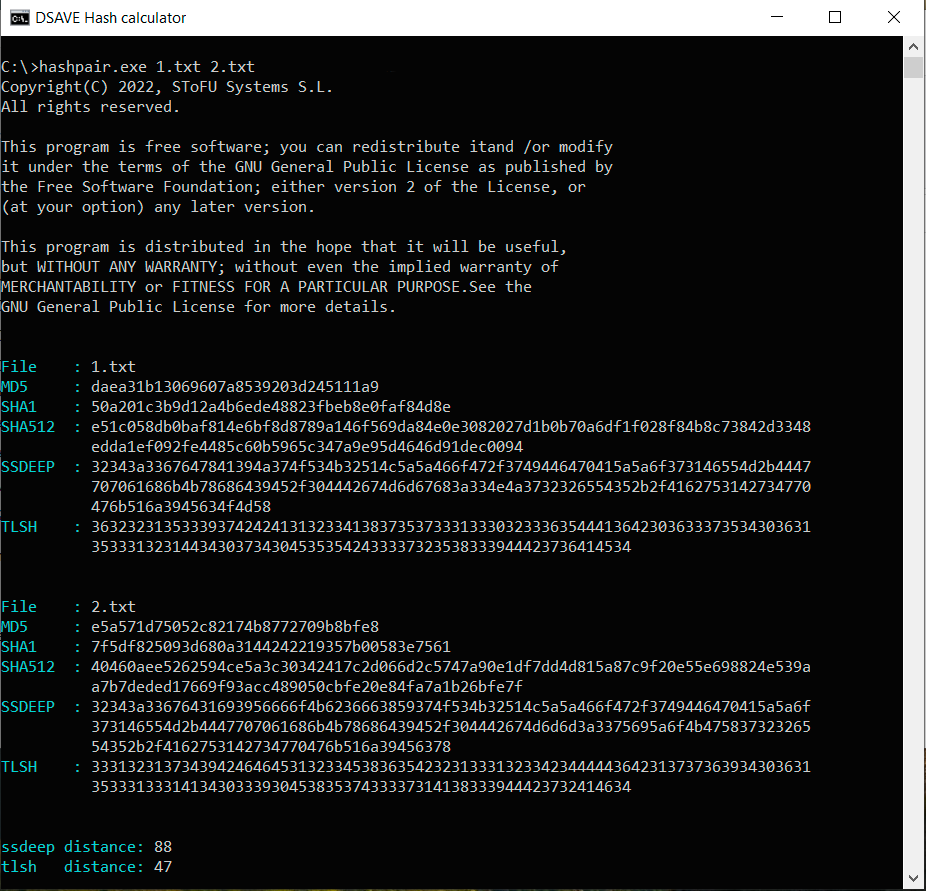The height and width of the screenshot is (891, 926).
Task: Click the tlsh distance value 47
Action: (163, 867)
